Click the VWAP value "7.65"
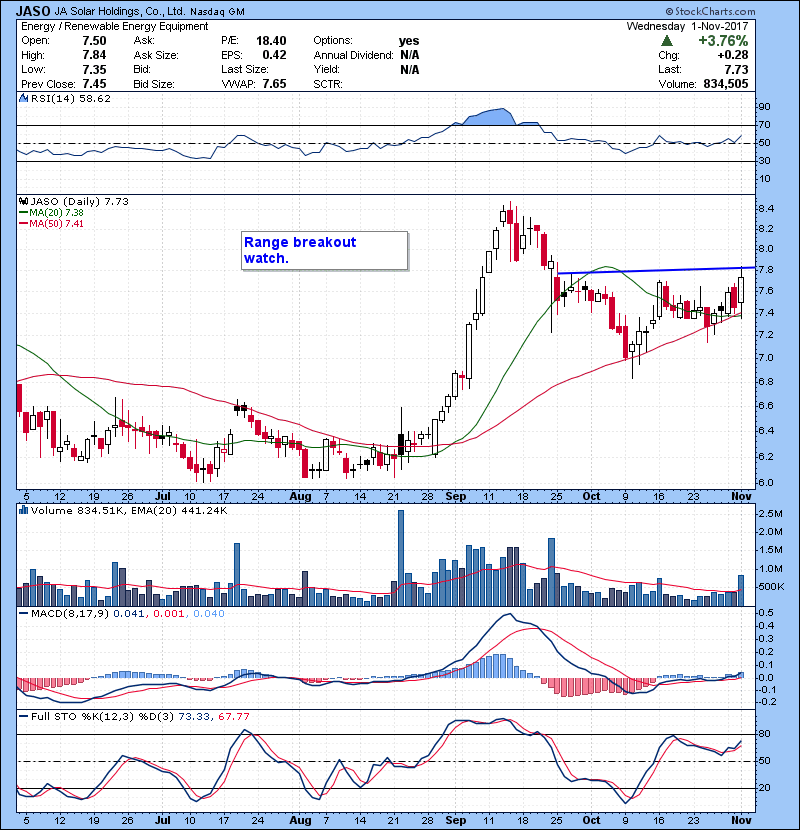The width and height of the screenshot is (800, 830). [x=274, y=84]
